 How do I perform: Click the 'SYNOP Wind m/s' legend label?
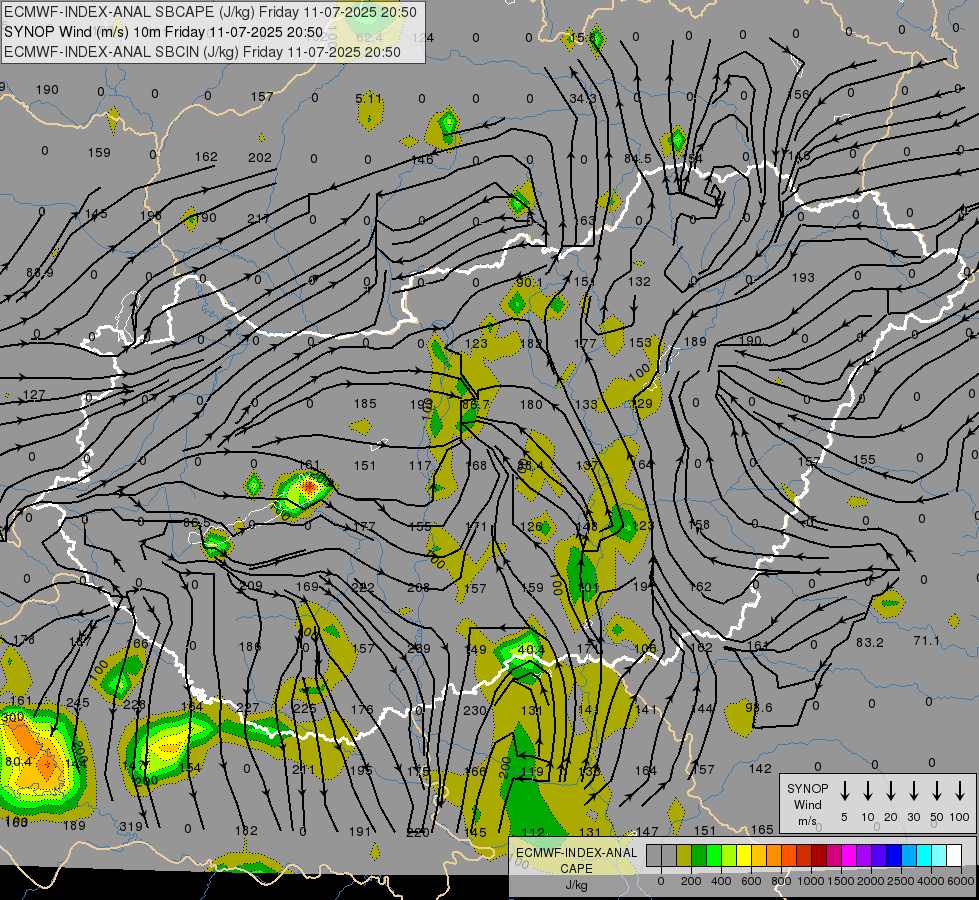[x=807, y=804]
